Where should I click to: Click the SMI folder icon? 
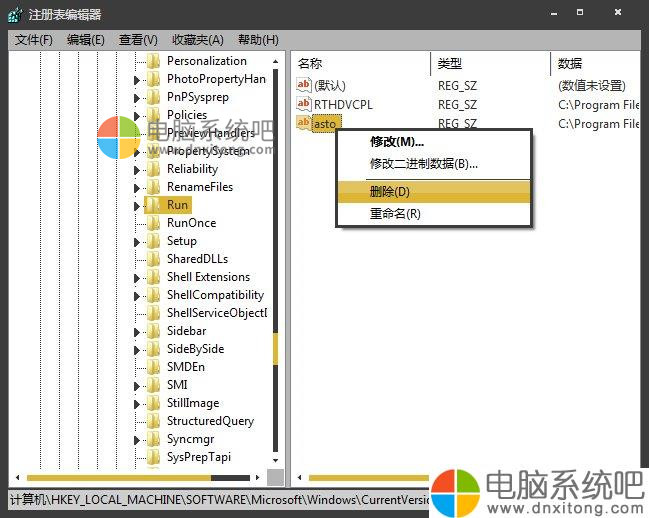tap(154, 385)
